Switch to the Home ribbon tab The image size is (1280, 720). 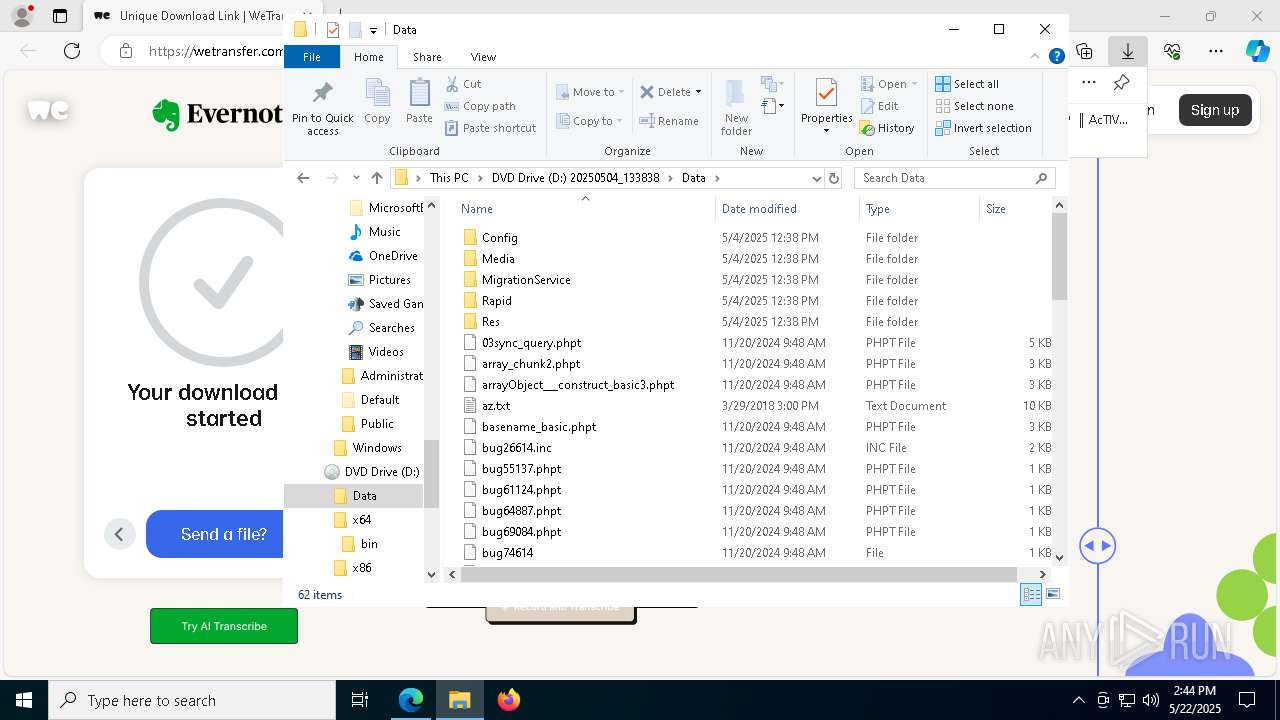point(369,57)
